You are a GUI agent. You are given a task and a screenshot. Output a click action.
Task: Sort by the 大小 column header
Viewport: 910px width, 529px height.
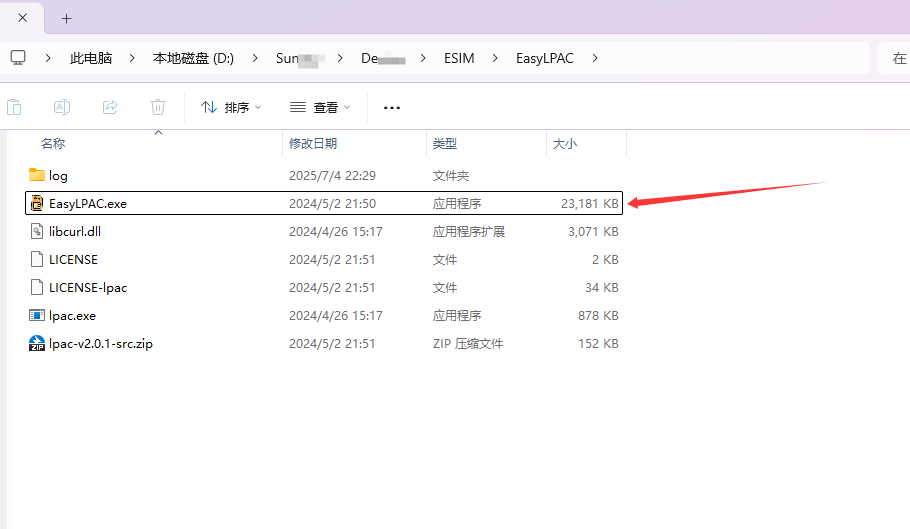coord(565,144)
